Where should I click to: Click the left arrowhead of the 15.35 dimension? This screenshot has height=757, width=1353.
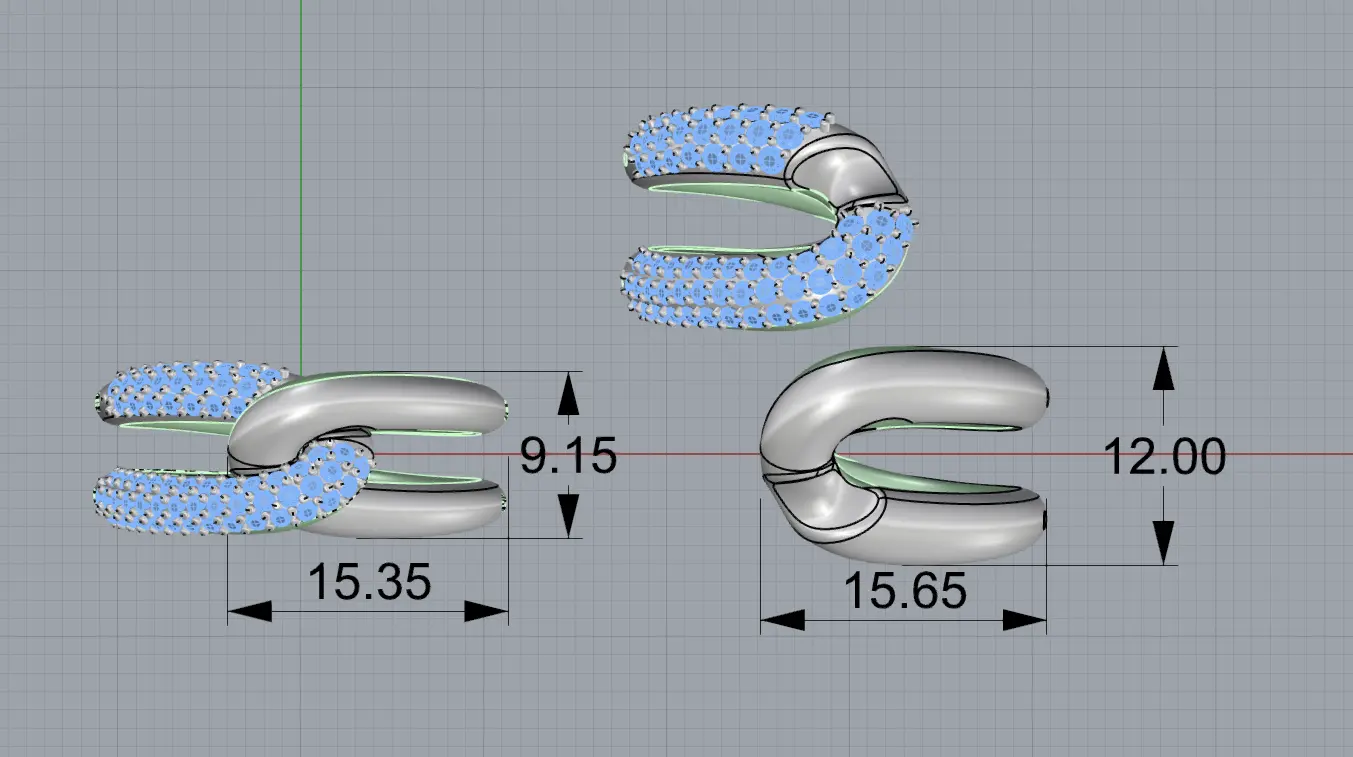[x=250, y=611]
